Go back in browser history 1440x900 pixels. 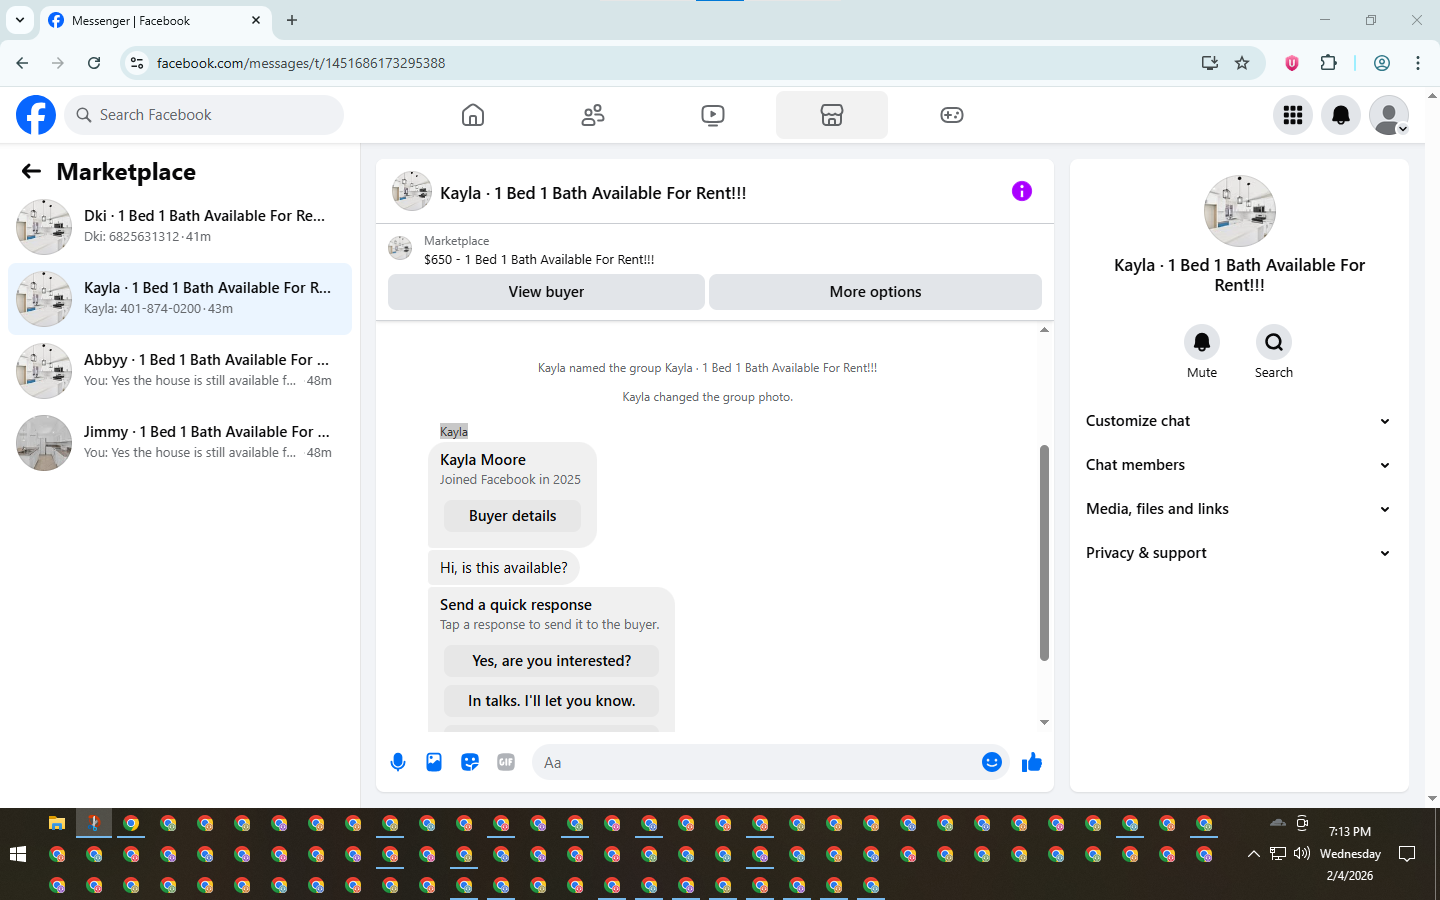(22, 63)
